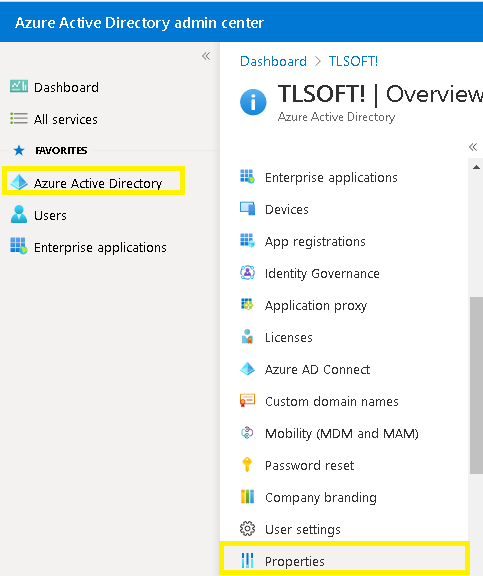Screen dimensions: 483x576
Task: Open directory Properties
Action: [295, 561]
